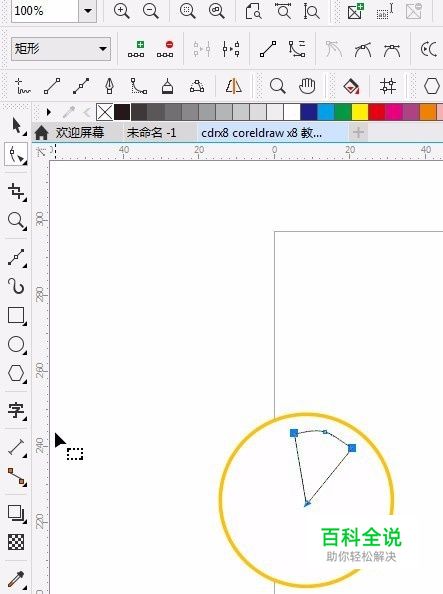Click the Cusp Node icon
Viewport: 443px width, 594px height.
pyautogui.click(x=334, y=49)
